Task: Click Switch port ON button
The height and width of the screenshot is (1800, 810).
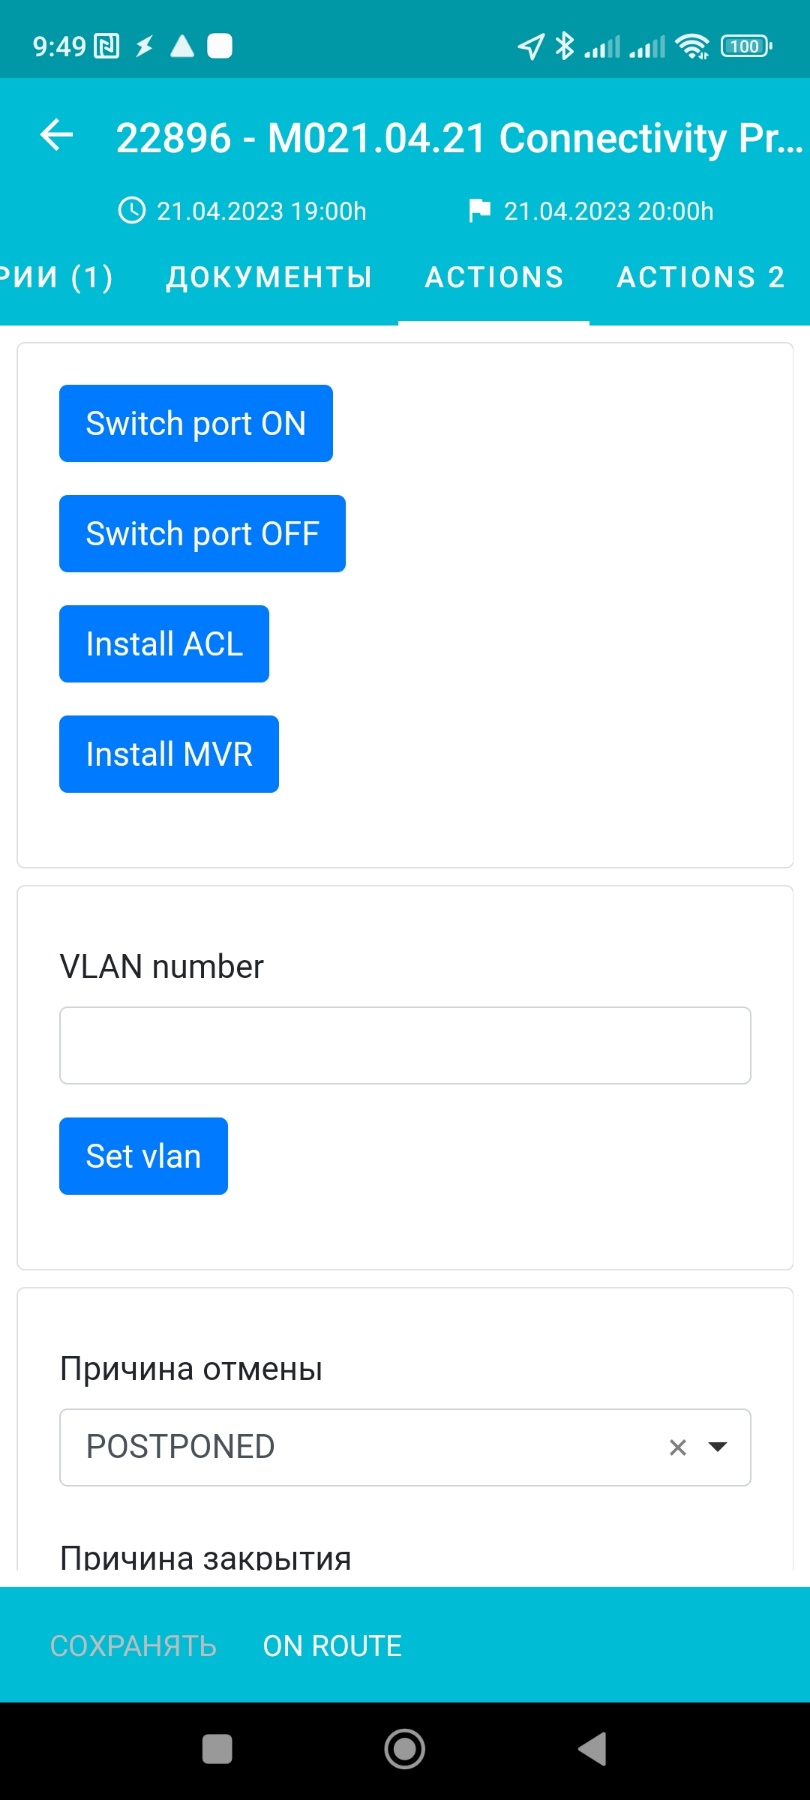Action: (x=196, y=423)
